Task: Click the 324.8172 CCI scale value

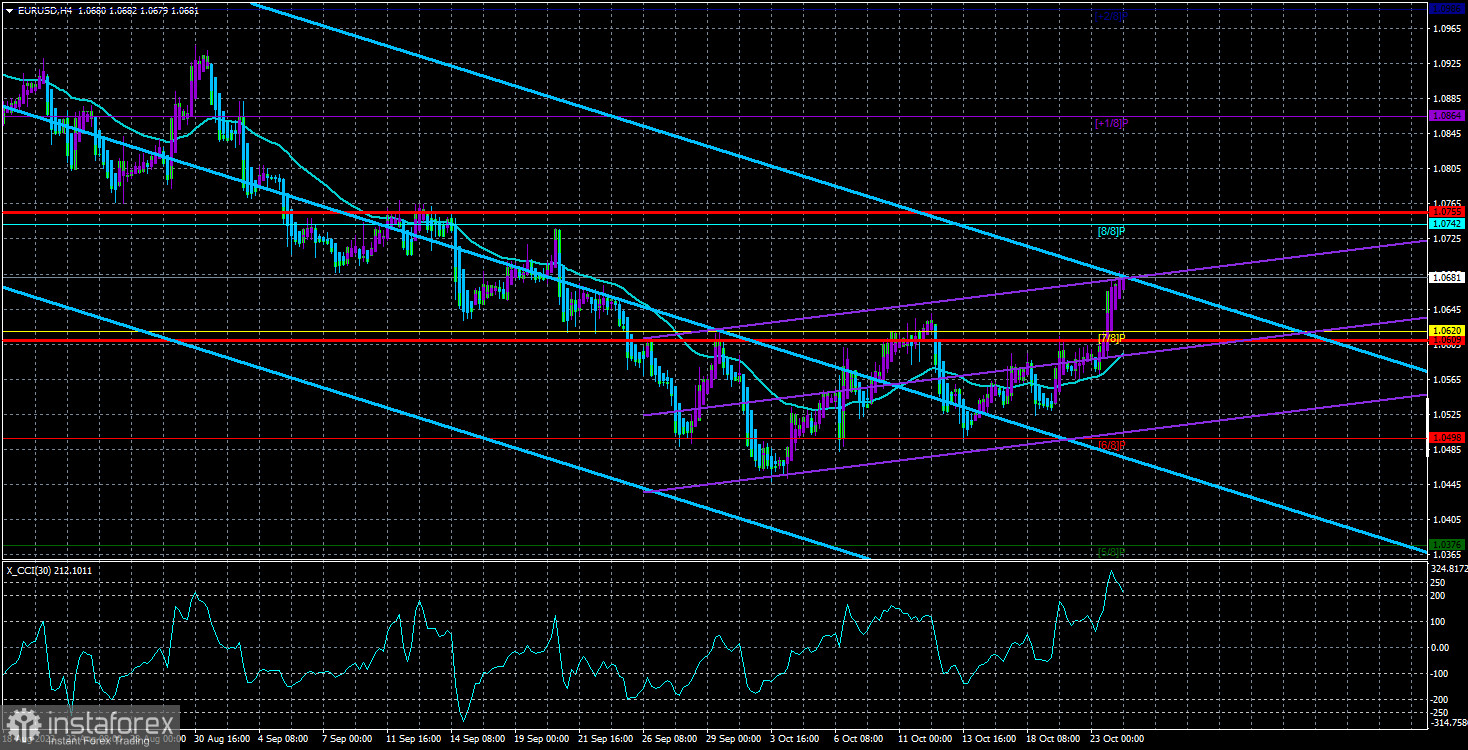Action: (1448, 570)
